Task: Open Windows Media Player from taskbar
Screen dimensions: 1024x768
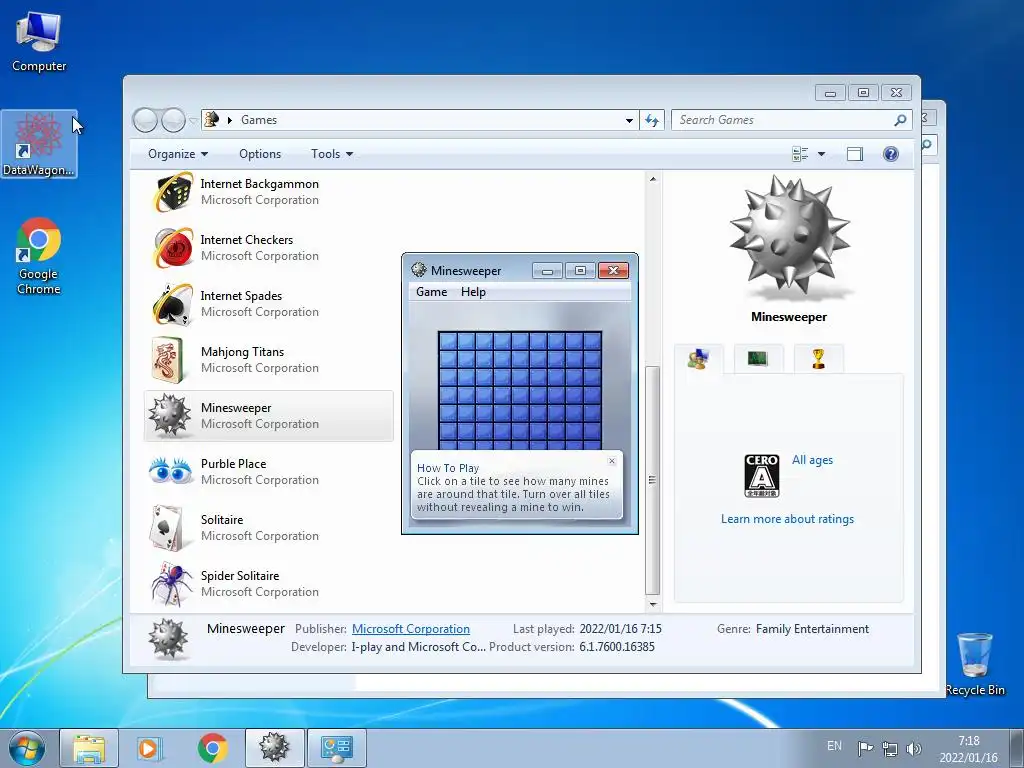Action: (x=150, y=748)
